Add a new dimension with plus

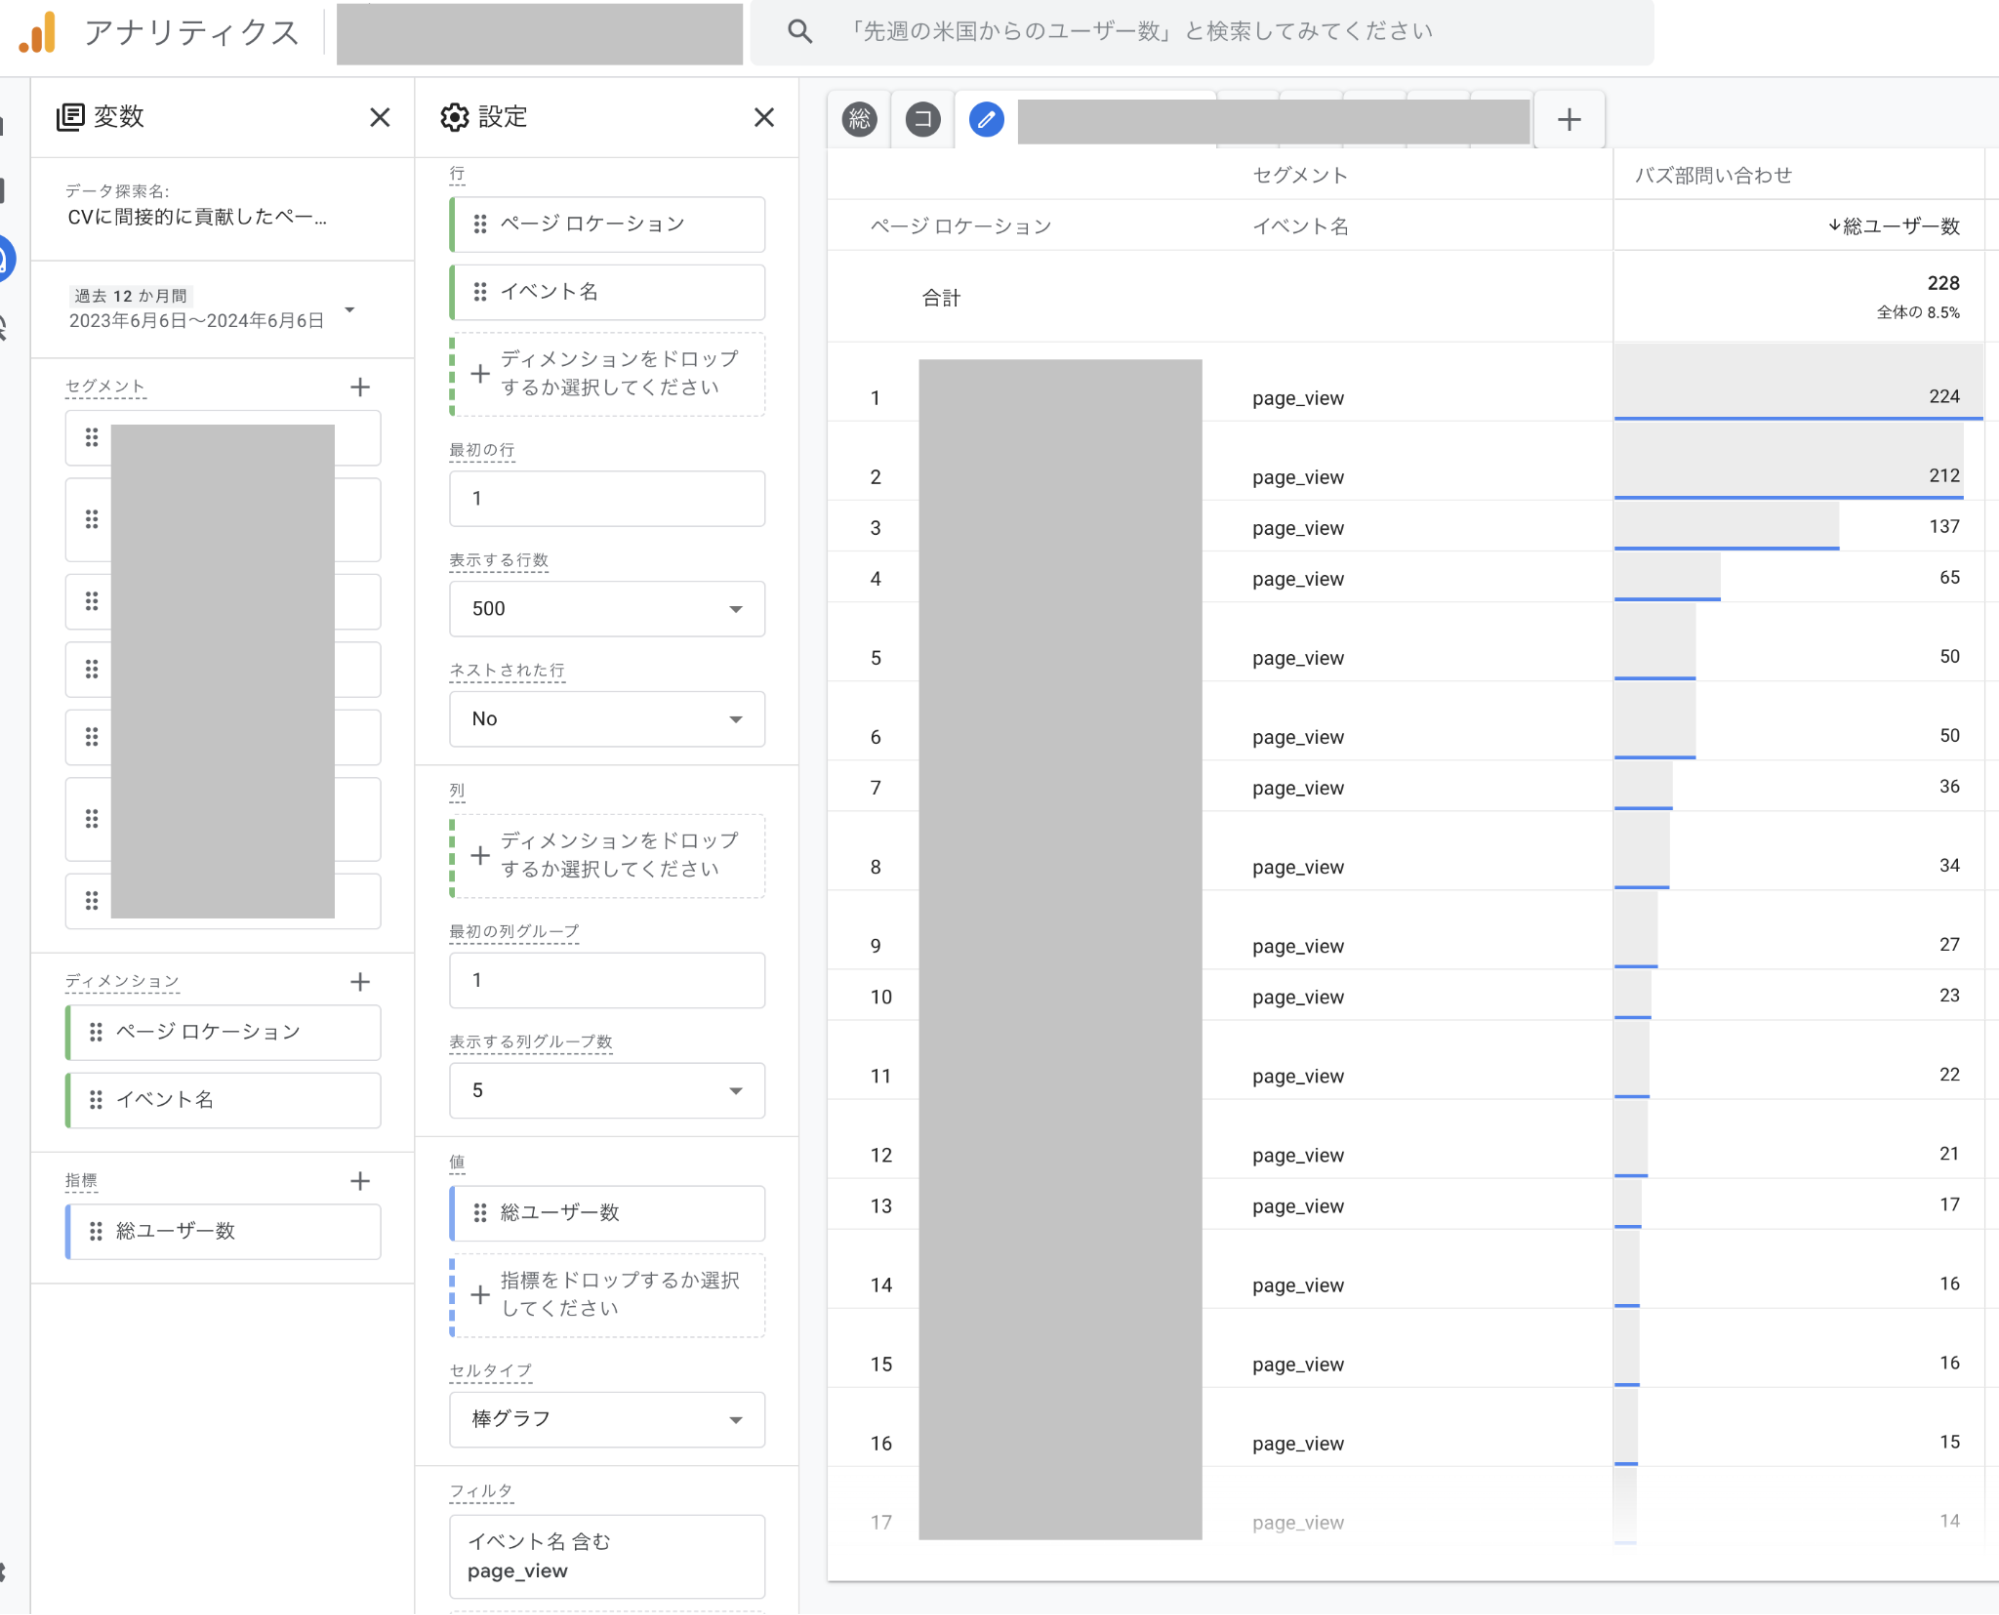[360, 982]
